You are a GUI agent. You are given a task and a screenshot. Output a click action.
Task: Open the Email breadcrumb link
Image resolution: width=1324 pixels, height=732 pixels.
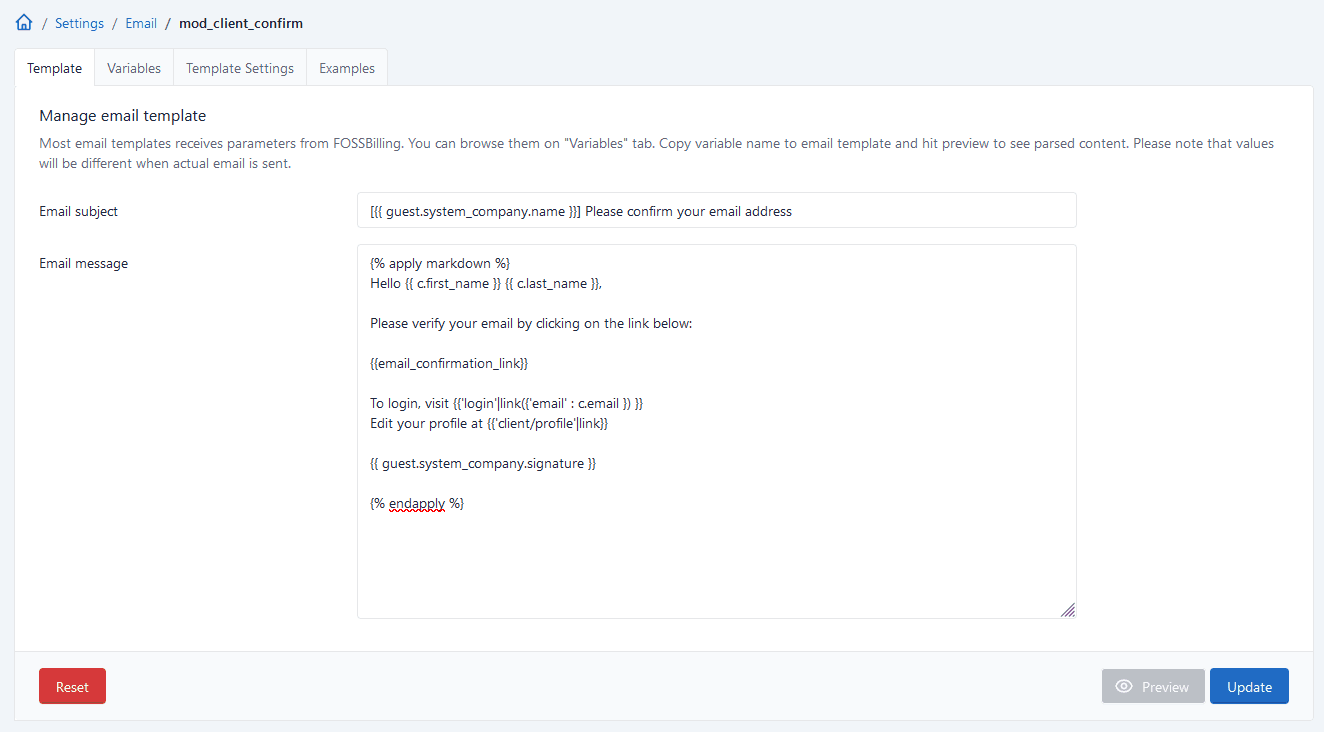(x=140, y=22)
